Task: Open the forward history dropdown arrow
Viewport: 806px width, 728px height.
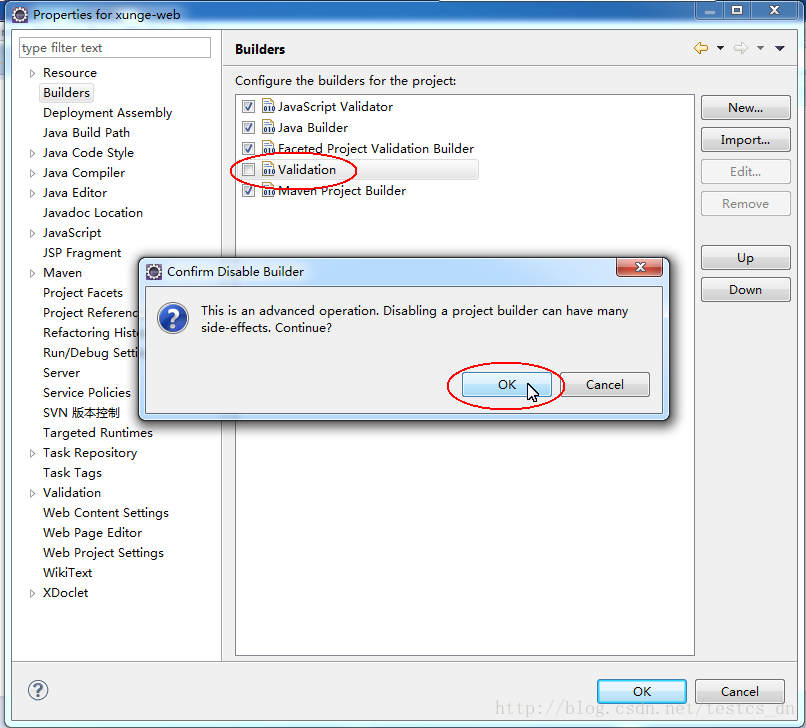Action: [760, 48]
